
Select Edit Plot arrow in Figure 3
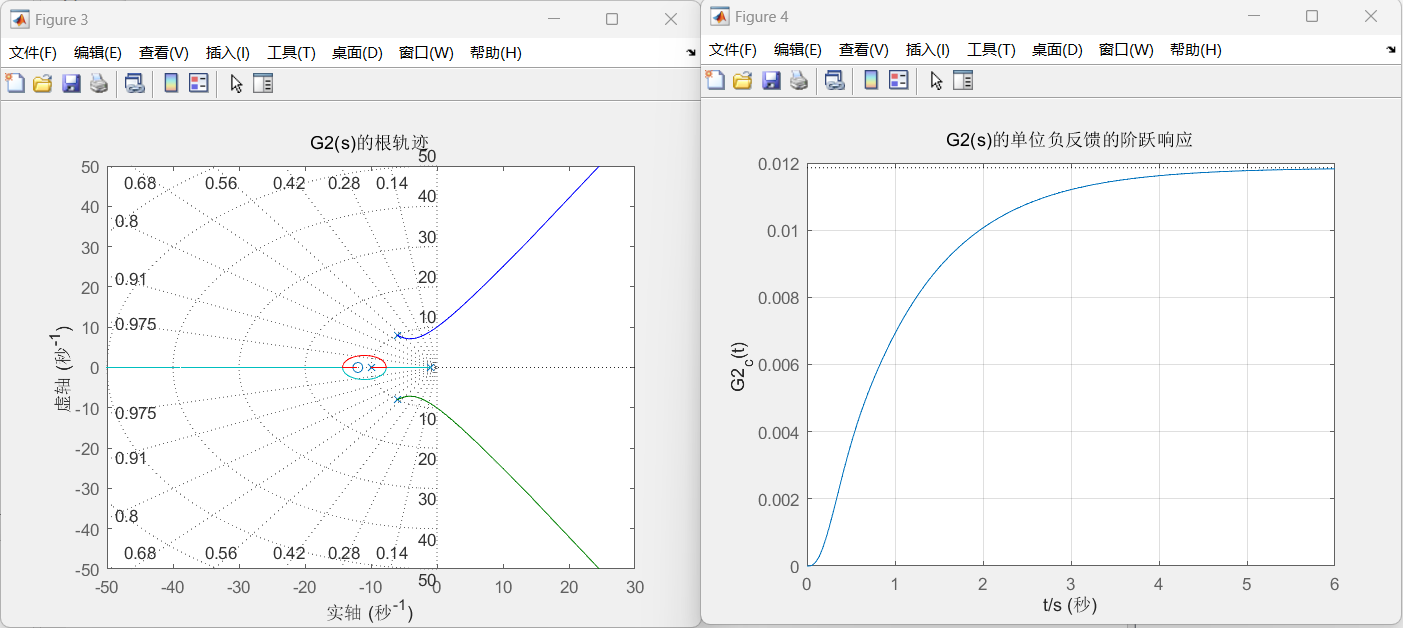236,84
